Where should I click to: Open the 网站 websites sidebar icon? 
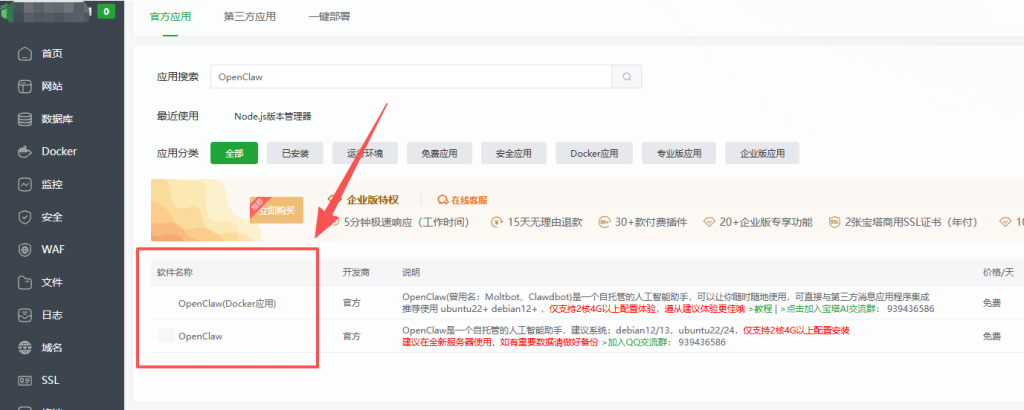point(25,86)
